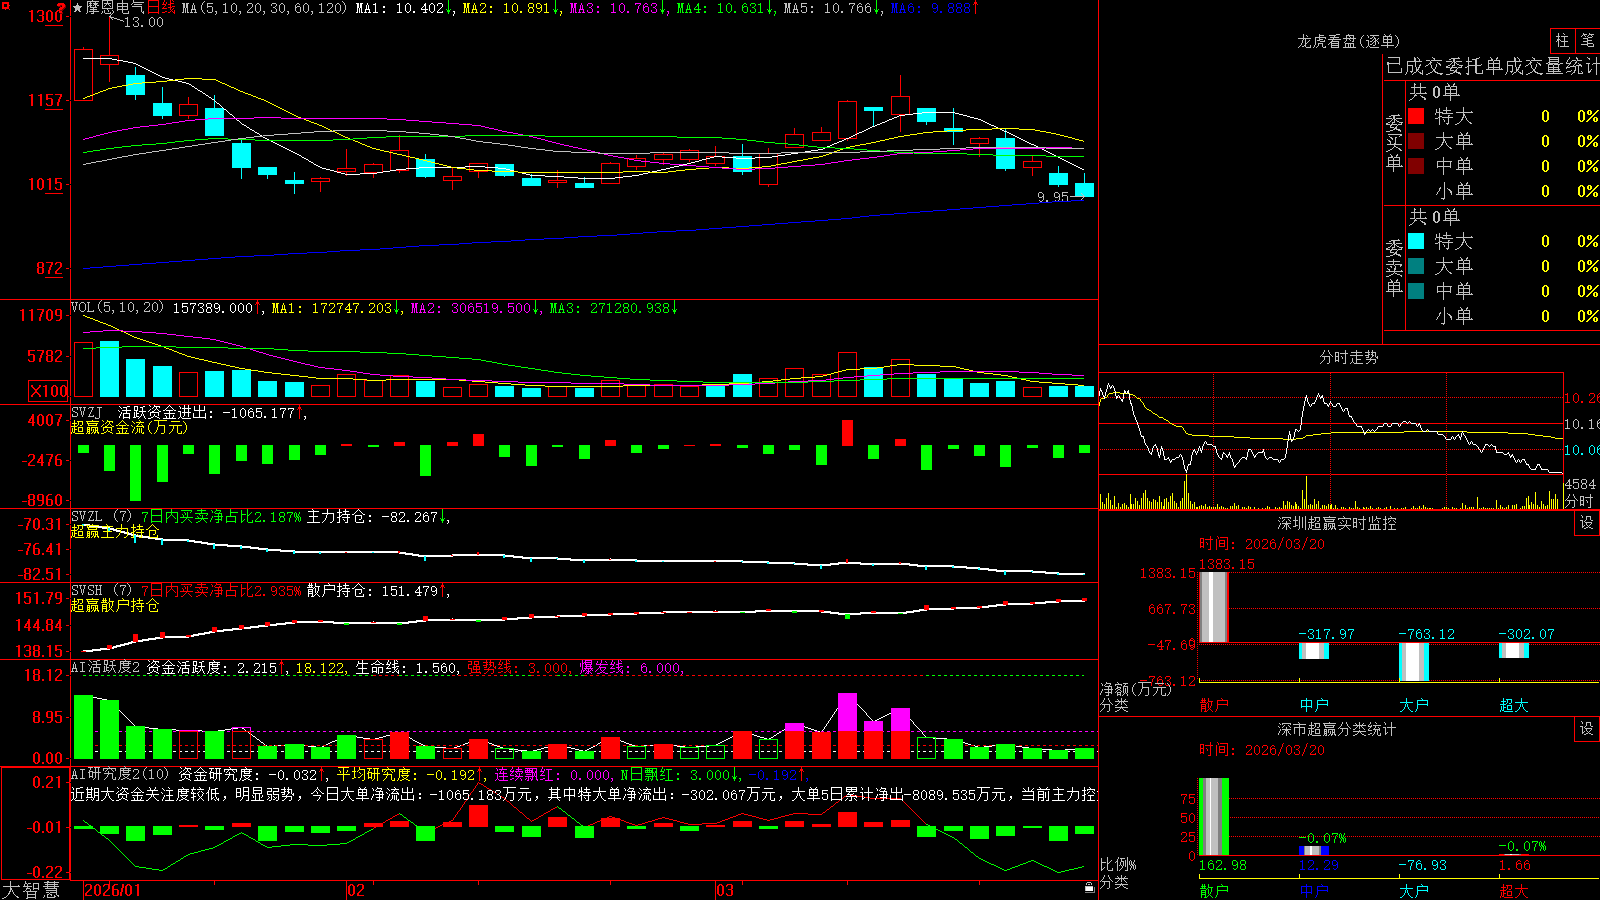The height and width of the screenshot is (900, 1600).
Task: Click the 超赢散户持仓 label
Action: (x=115, y=605)
